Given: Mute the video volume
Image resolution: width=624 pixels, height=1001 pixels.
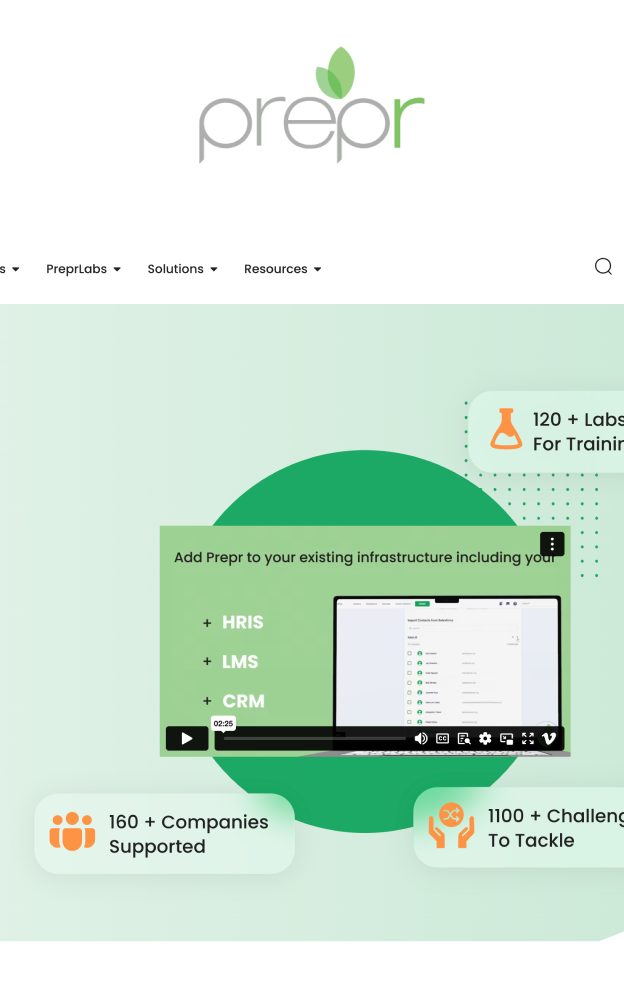Looking at the screenshot, I should 421,739.
